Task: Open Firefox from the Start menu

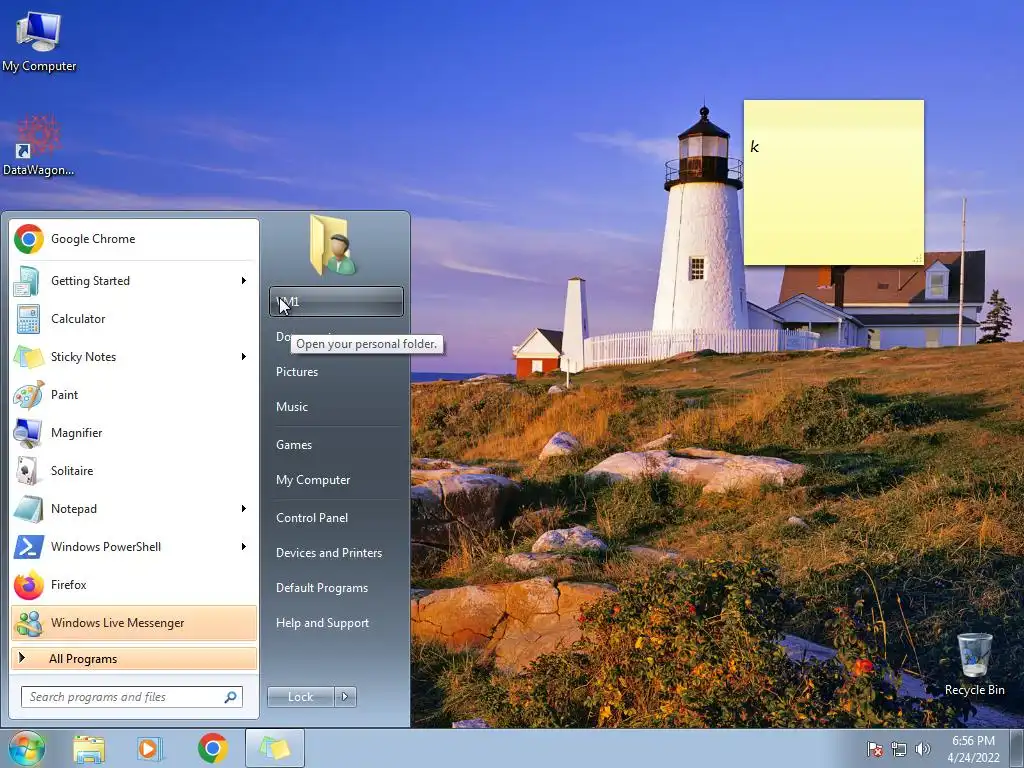Action: click(x=134, y=584)
